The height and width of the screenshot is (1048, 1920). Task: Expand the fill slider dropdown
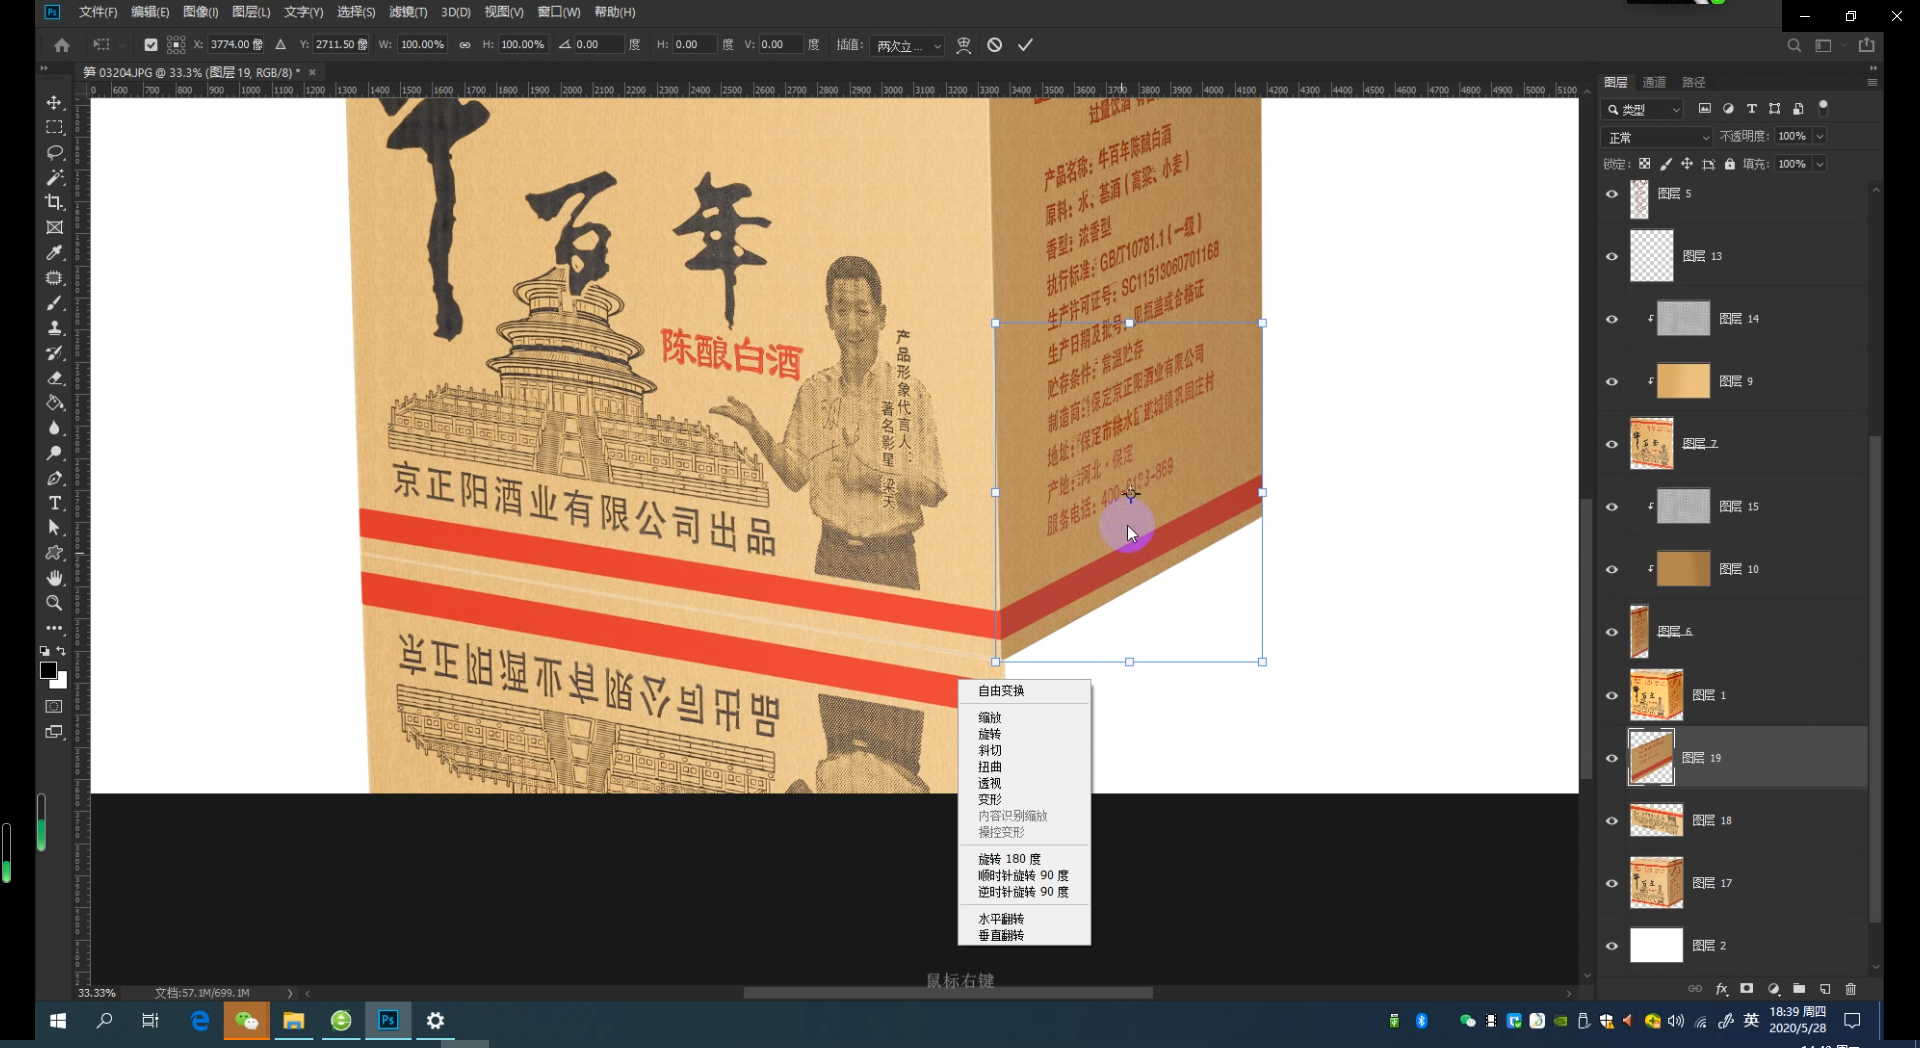[x=1820, y=164]
